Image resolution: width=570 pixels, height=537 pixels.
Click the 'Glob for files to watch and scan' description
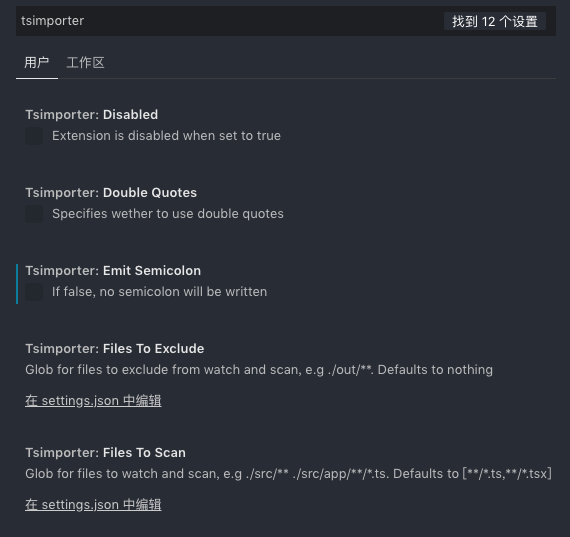288,474
